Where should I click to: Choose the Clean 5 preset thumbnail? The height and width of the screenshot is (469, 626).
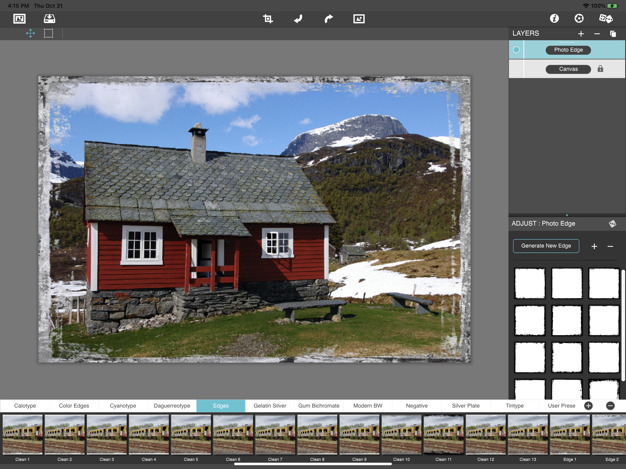click(x=190, y=436)
